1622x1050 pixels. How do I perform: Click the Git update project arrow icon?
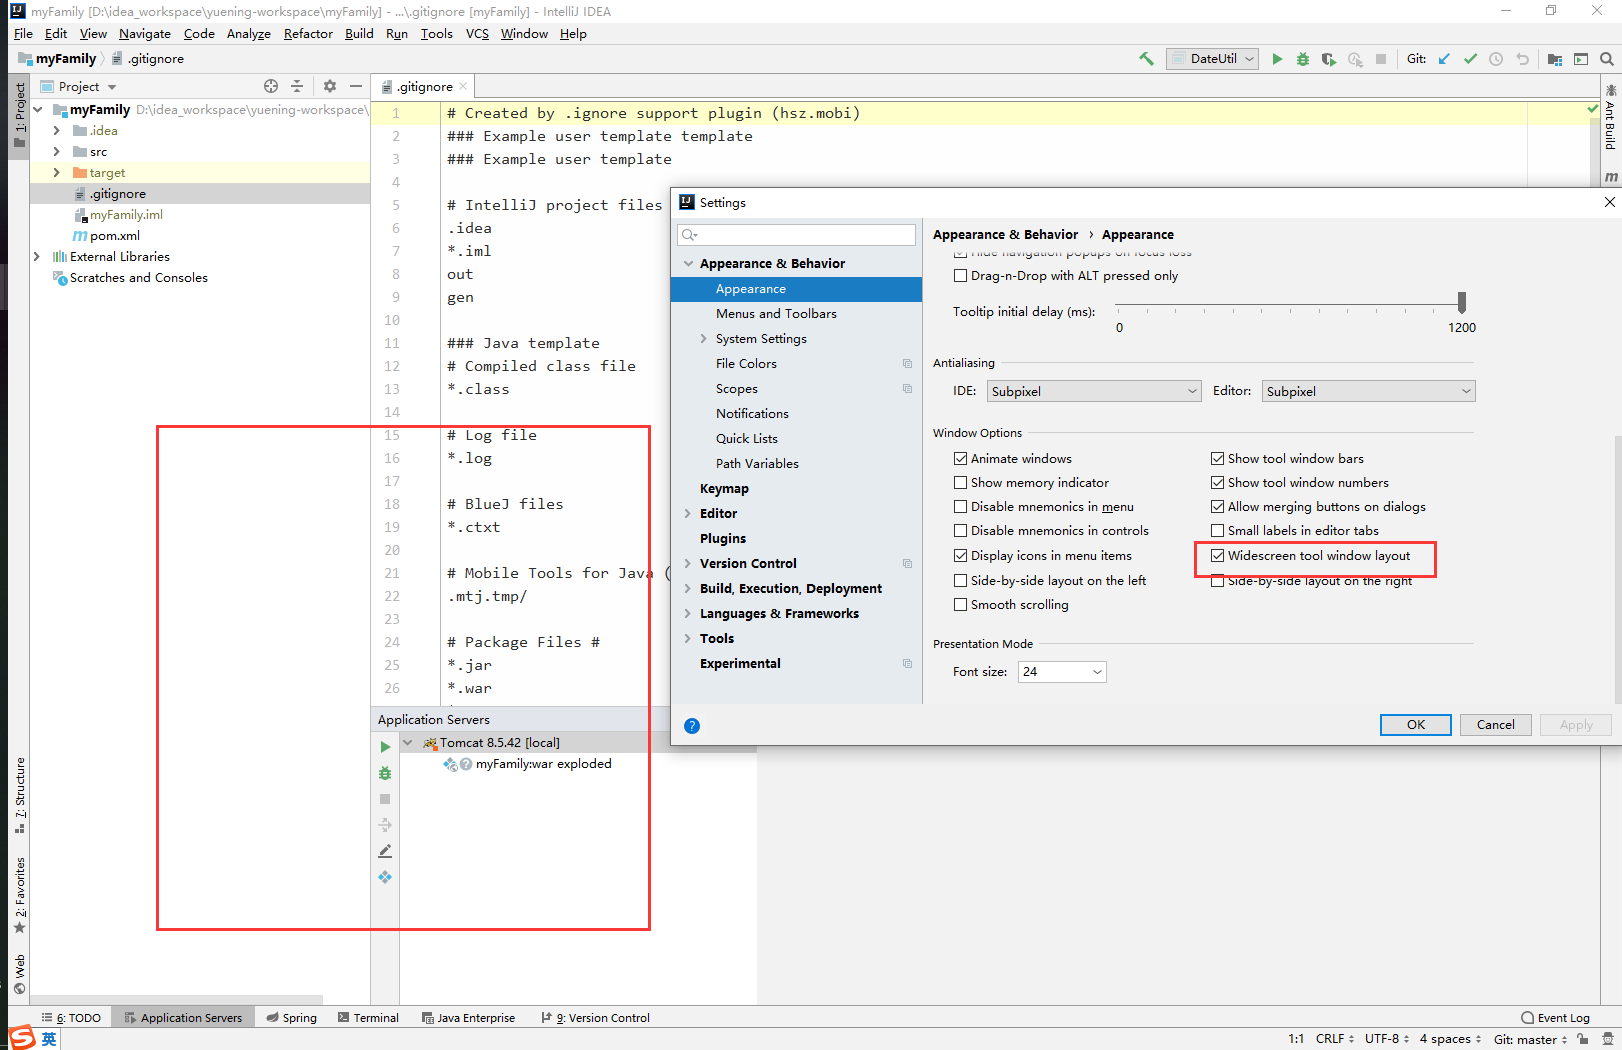[x=1444, y=59]
